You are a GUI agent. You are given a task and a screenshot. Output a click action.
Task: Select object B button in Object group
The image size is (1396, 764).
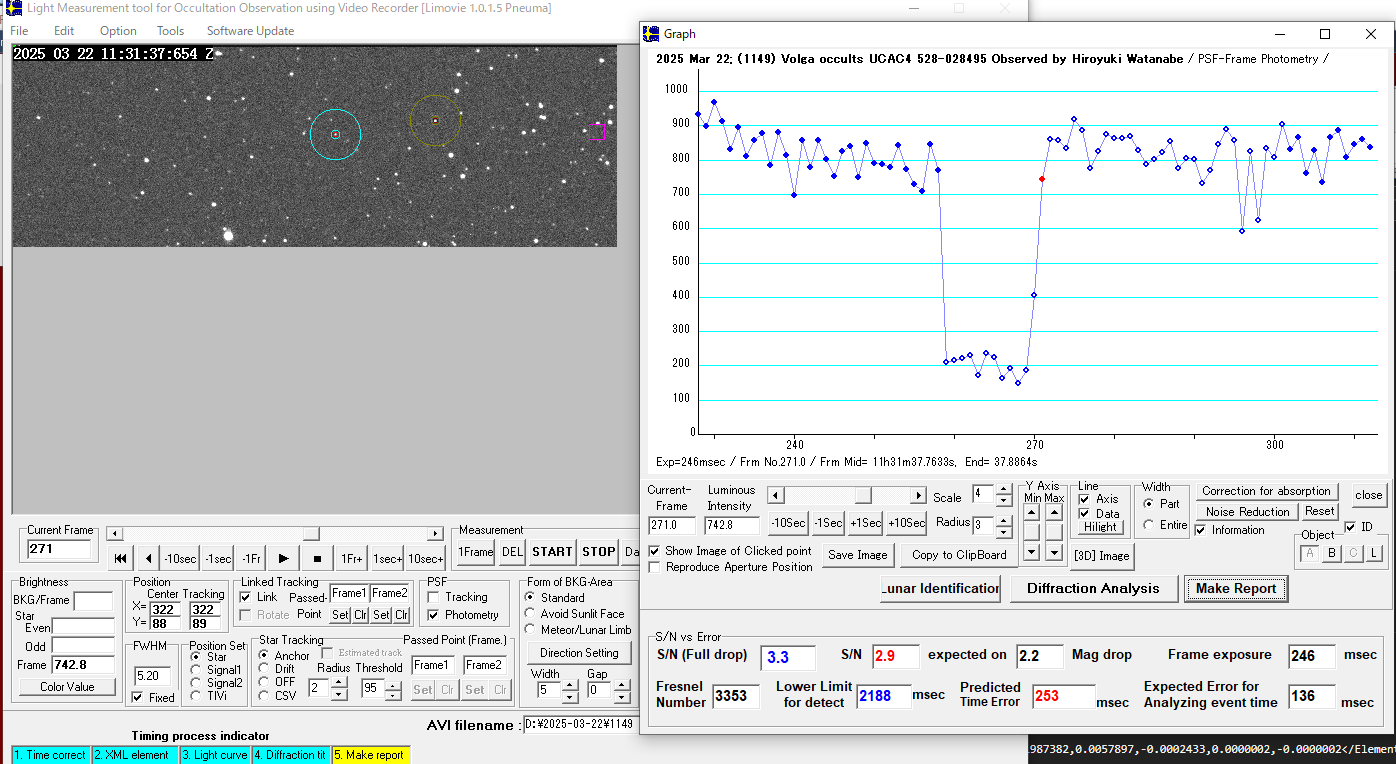[1332, 554]
